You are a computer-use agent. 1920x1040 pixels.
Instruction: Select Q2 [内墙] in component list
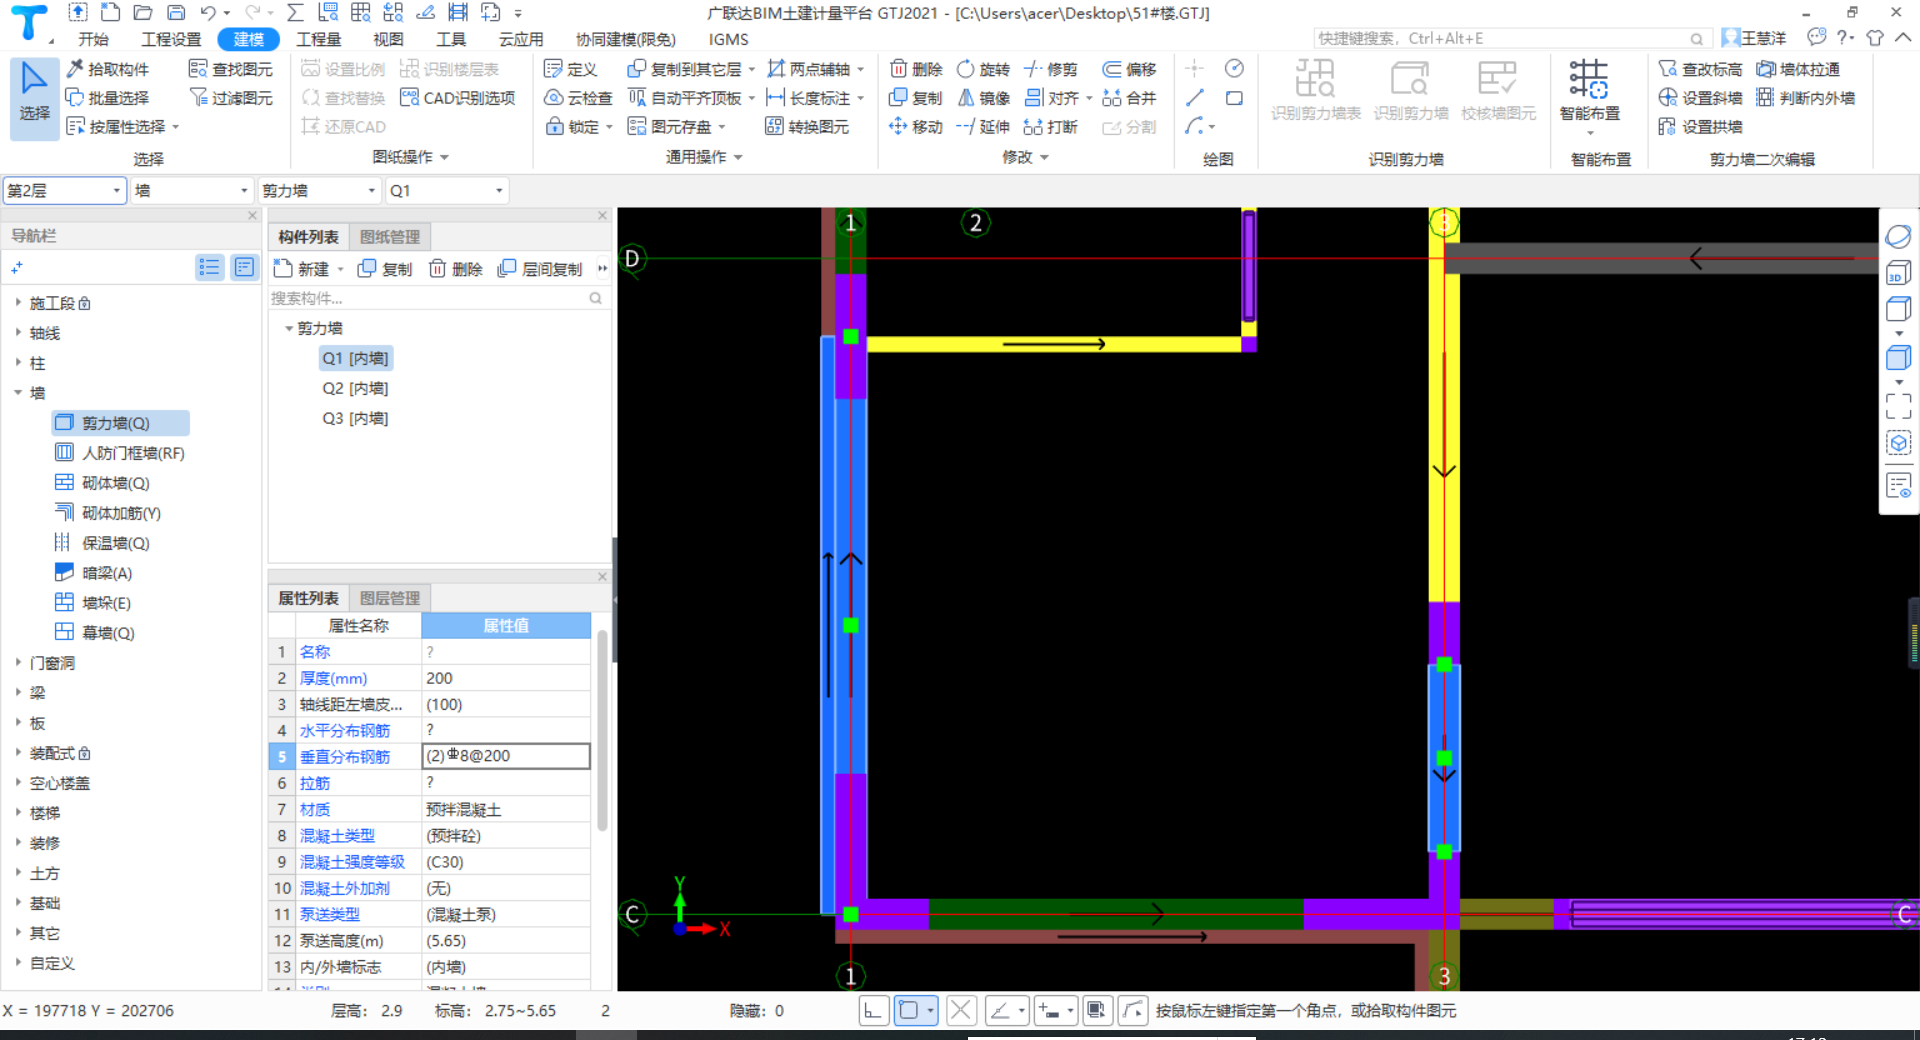pyautogui.click(x=355, y=388)
